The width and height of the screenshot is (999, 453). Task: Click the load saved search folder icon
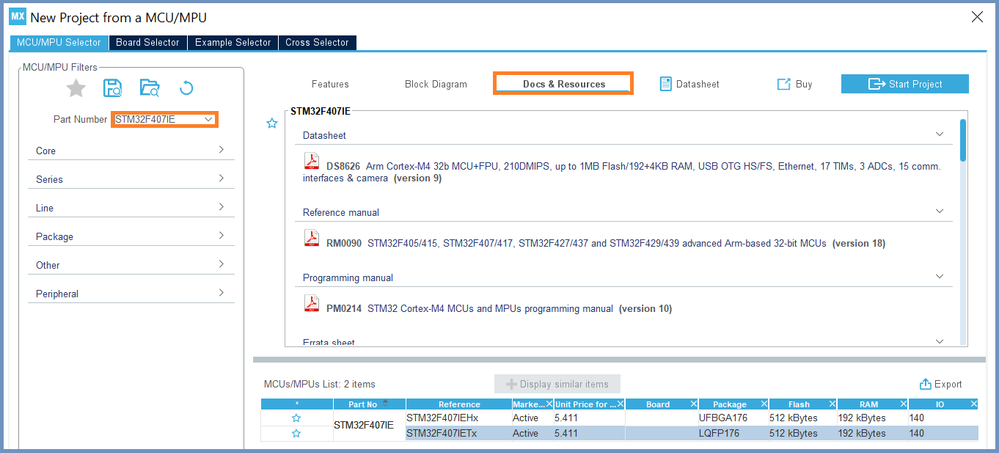coord(150,88)
